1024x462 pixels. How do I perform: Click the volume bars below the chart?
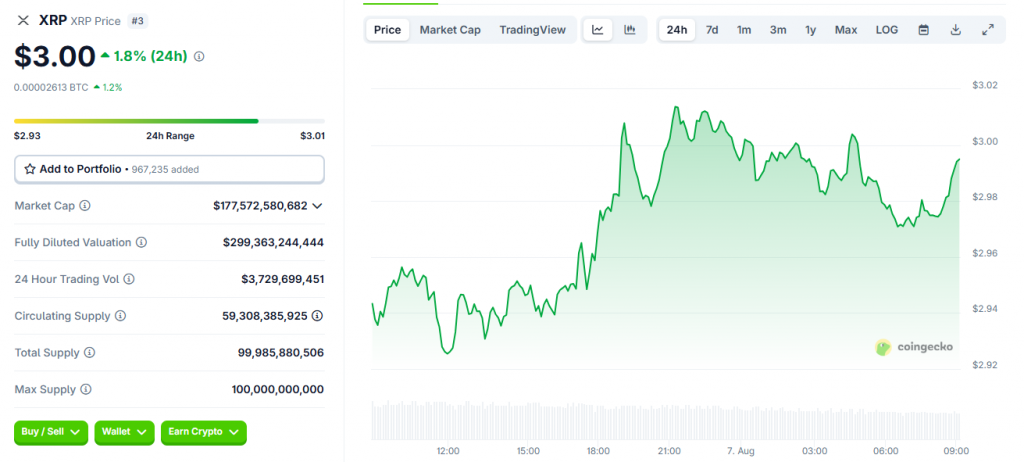665,418
